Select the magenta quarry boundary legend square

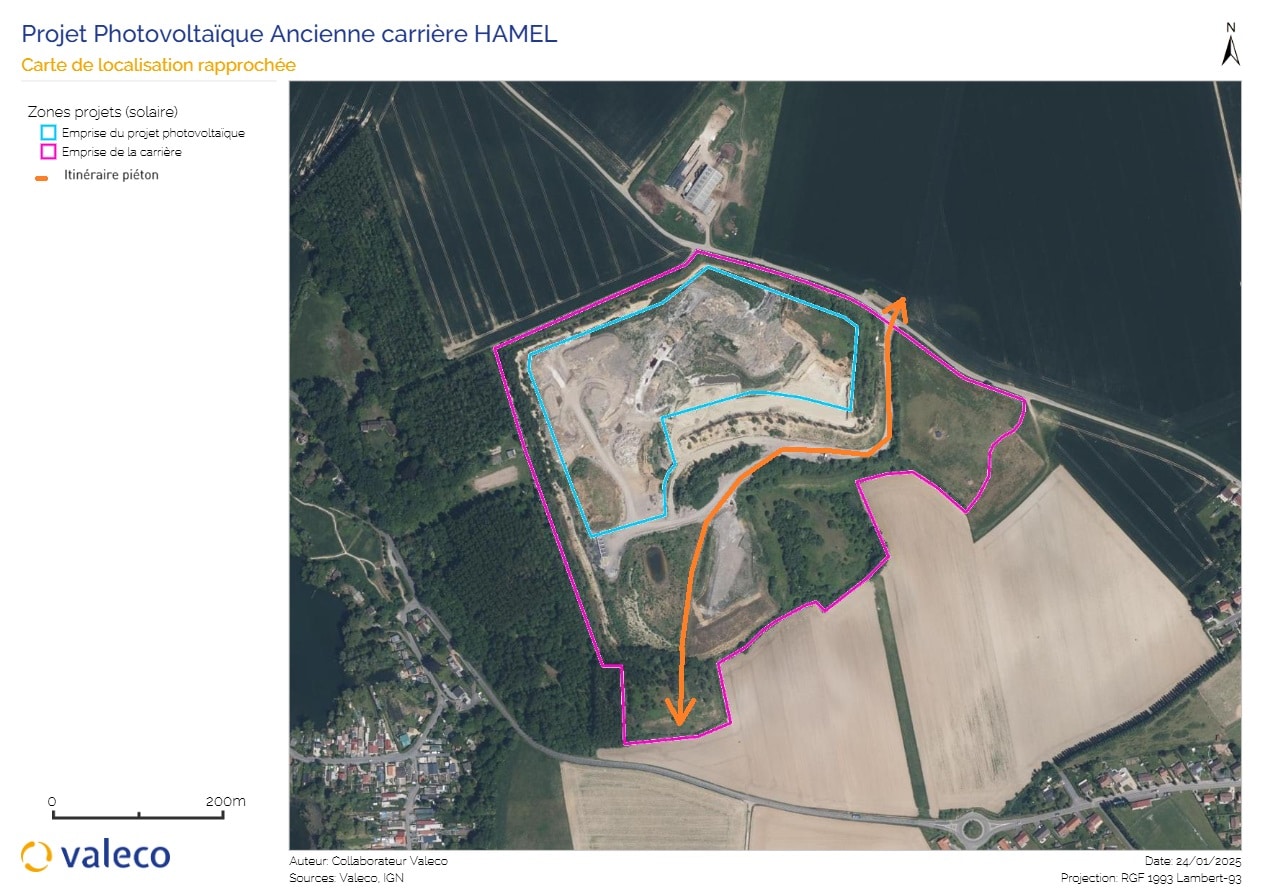tap(48, 152)
